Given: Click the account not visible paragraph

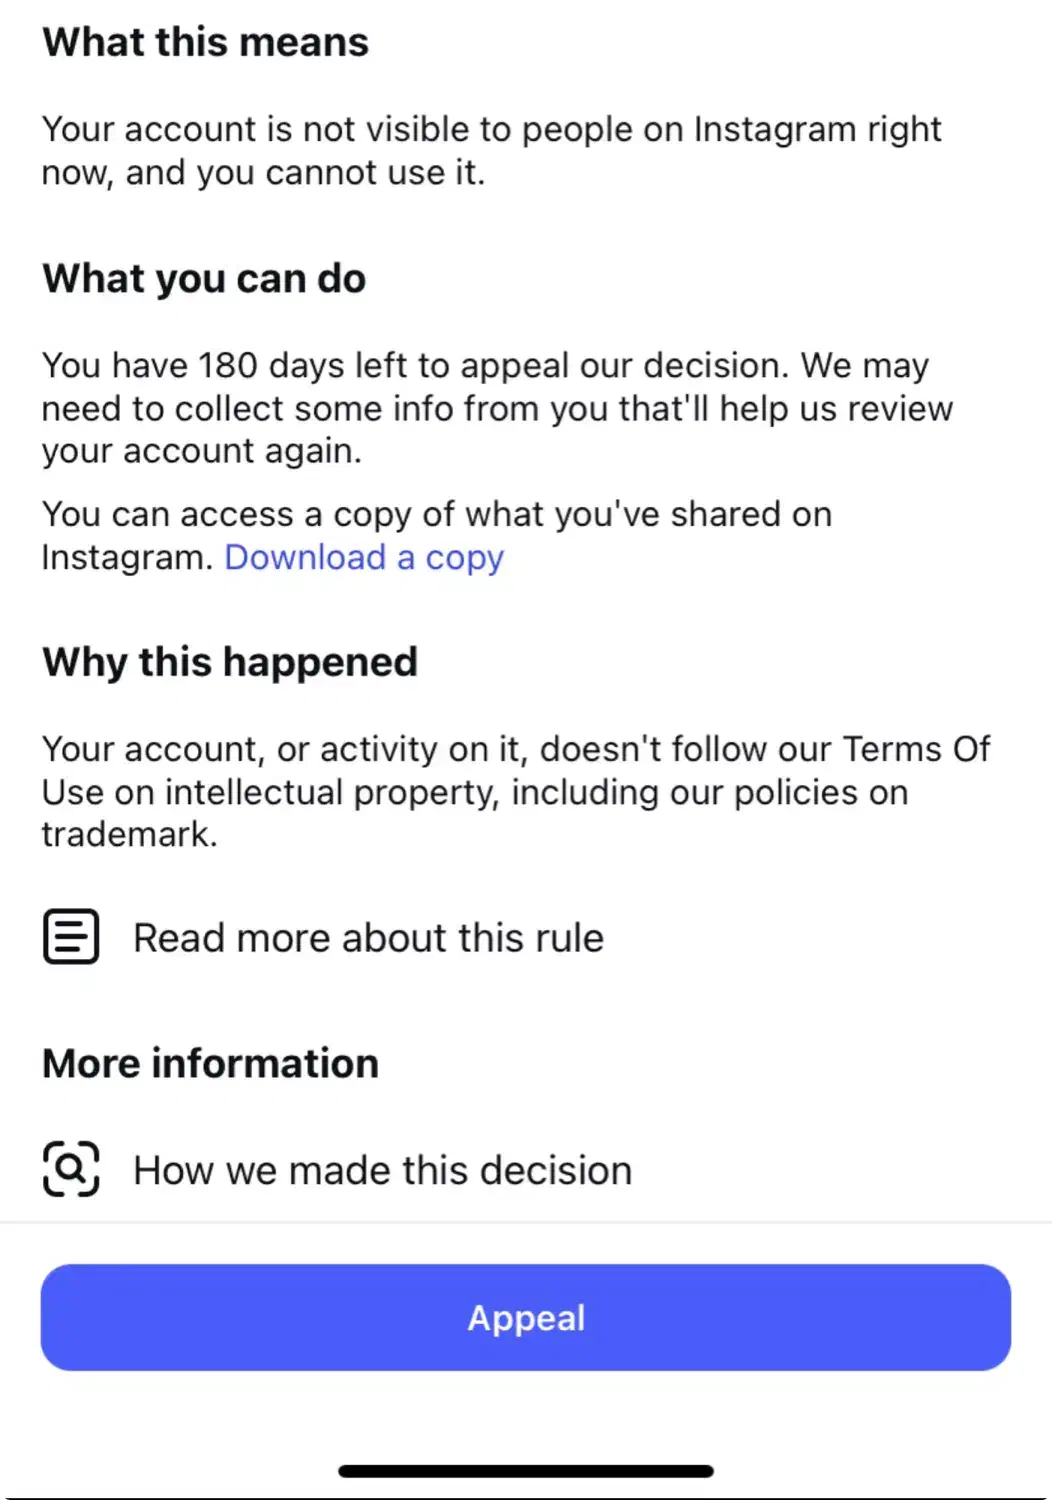Looking at the screenshot, I should click(491, 151).
